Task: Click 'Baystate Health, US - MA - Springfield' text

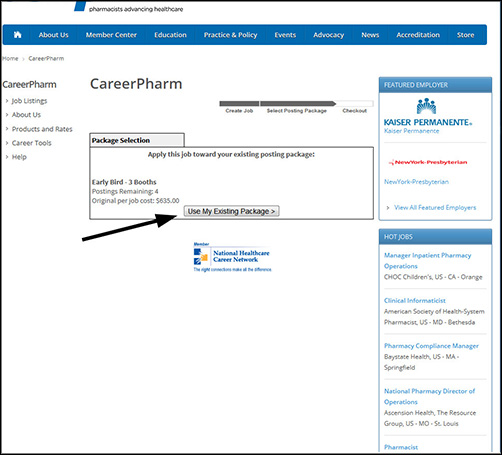Action: click(x=421, y=362)
